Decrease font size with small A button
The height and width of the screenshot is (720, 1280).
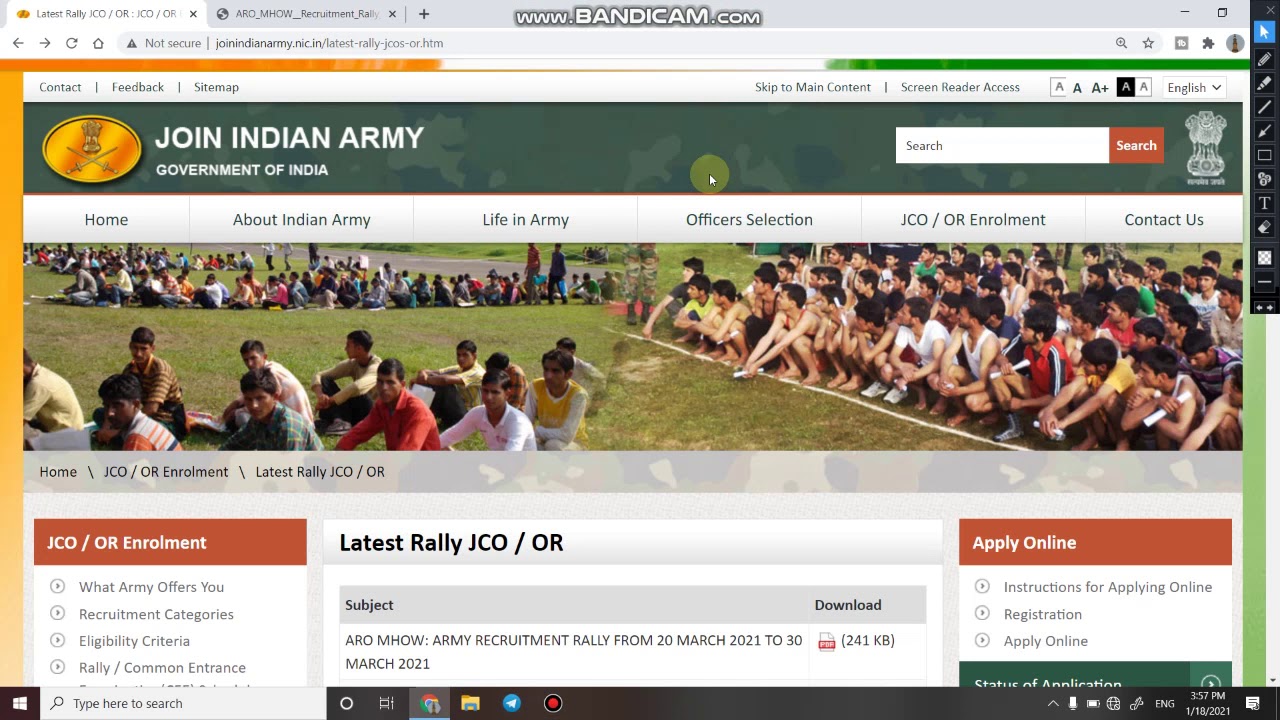tap(1058, 87)
